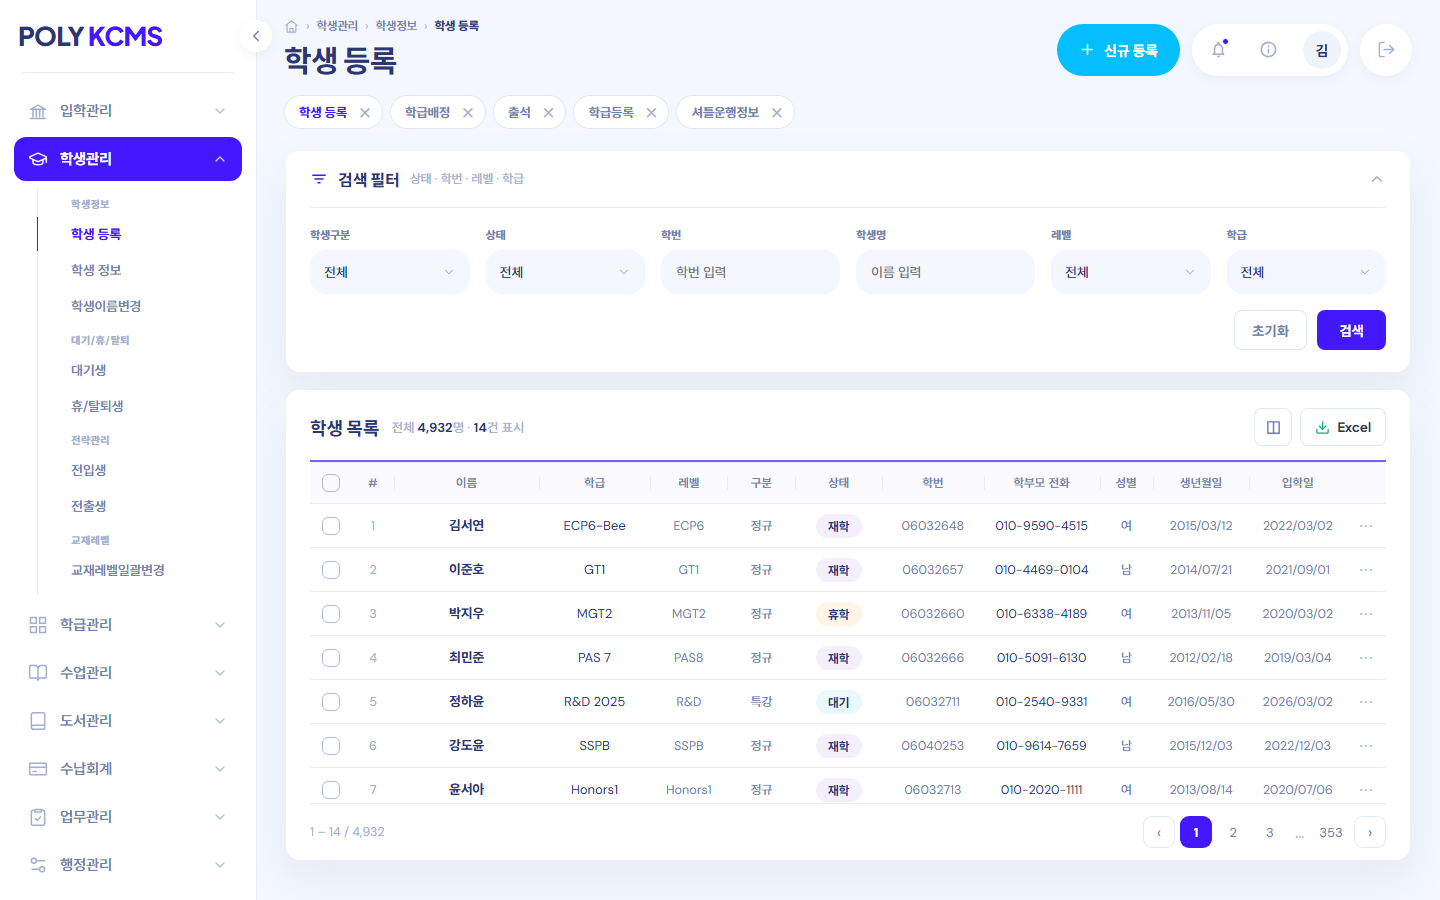Viewport: 1440px width, 900px height.
Task: Export the list with Excel button
Action: [x=1343, y=427]
